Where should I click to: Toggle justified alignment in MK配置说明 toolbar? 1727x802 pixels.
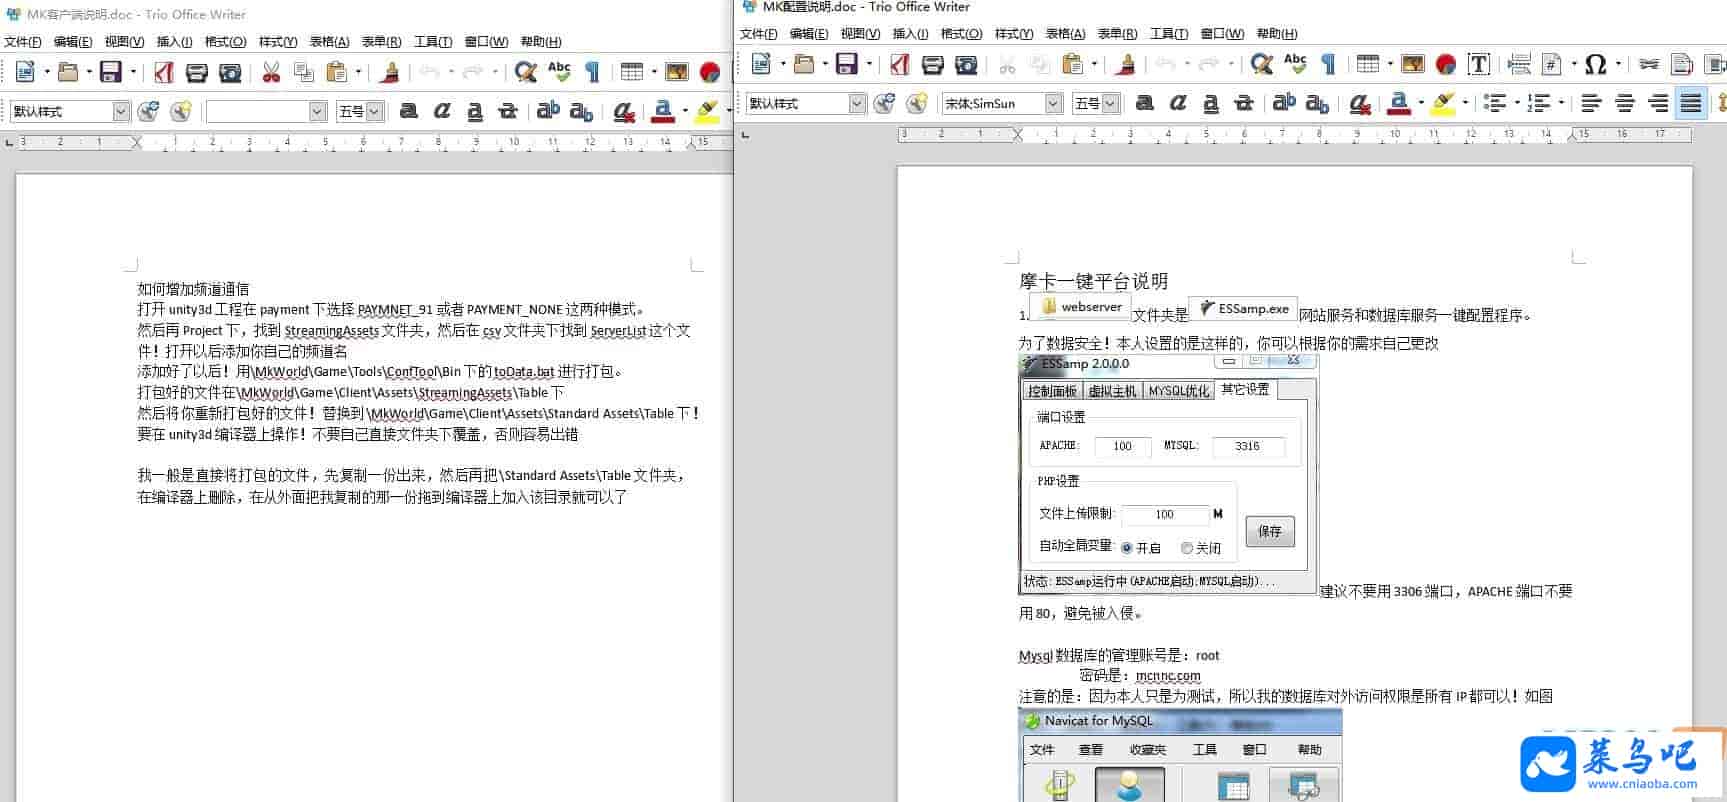(1690, 103)
